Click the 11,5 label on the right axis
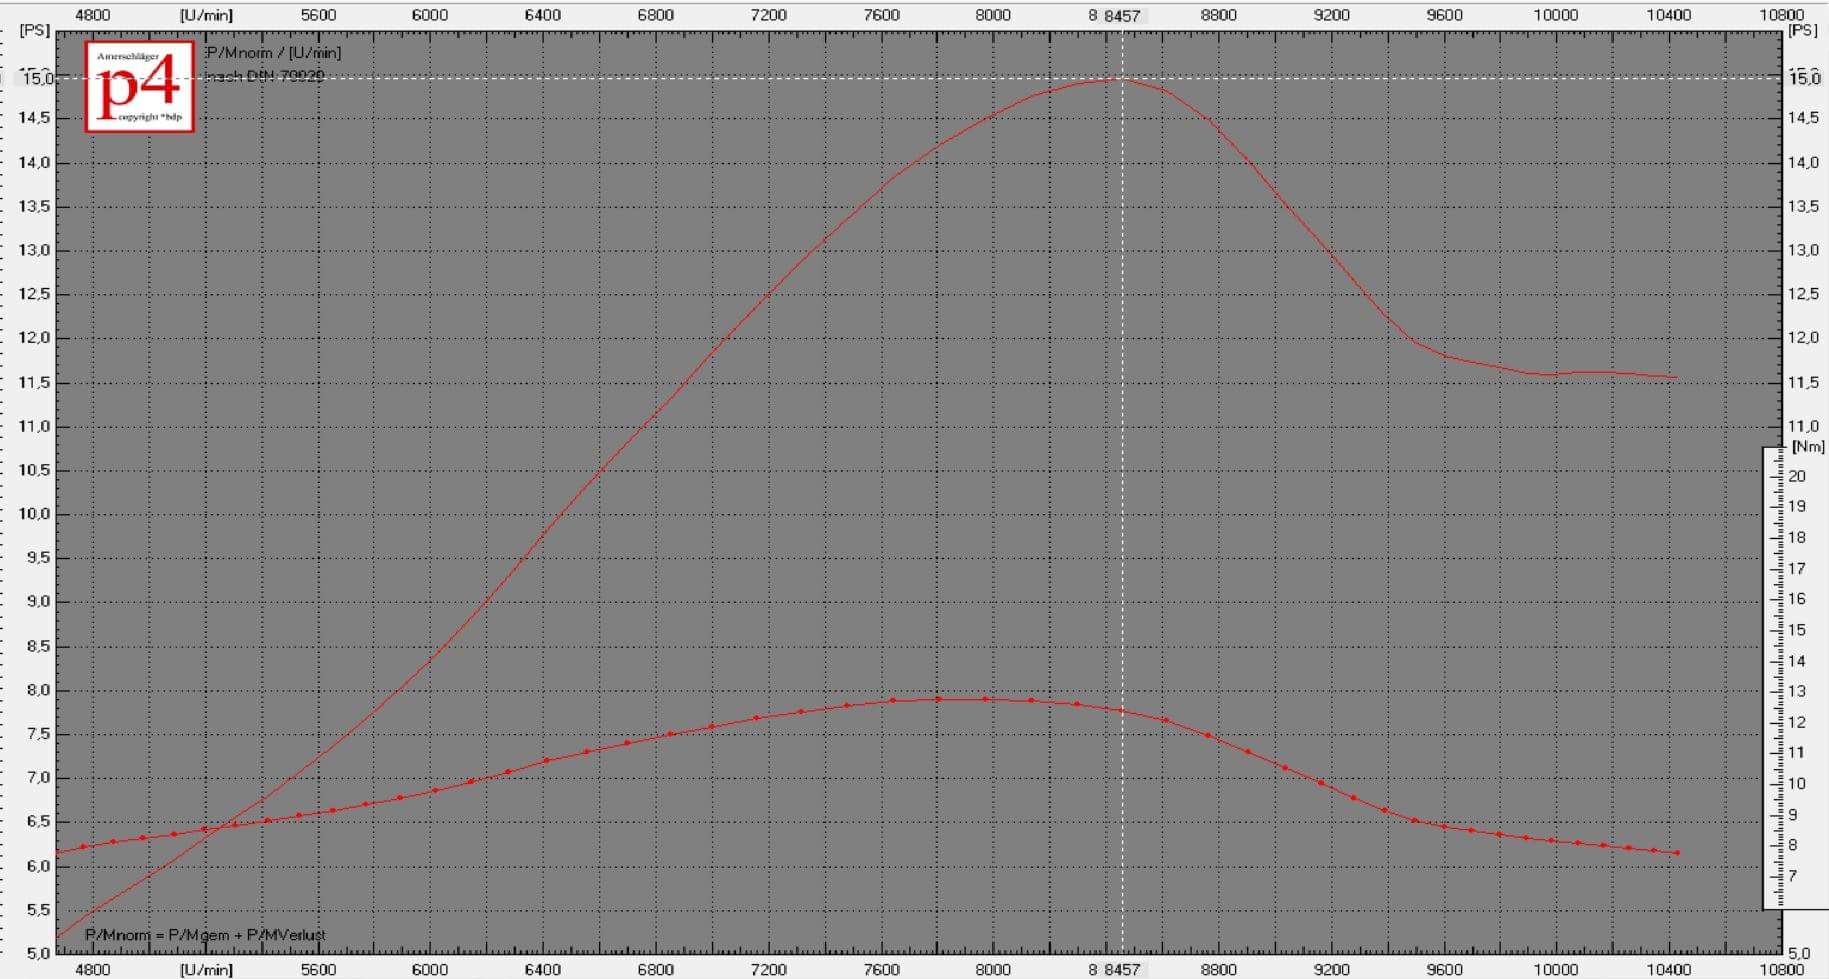The height and width of the screenshot is (979, 1829). click(x=1803, y=382)
